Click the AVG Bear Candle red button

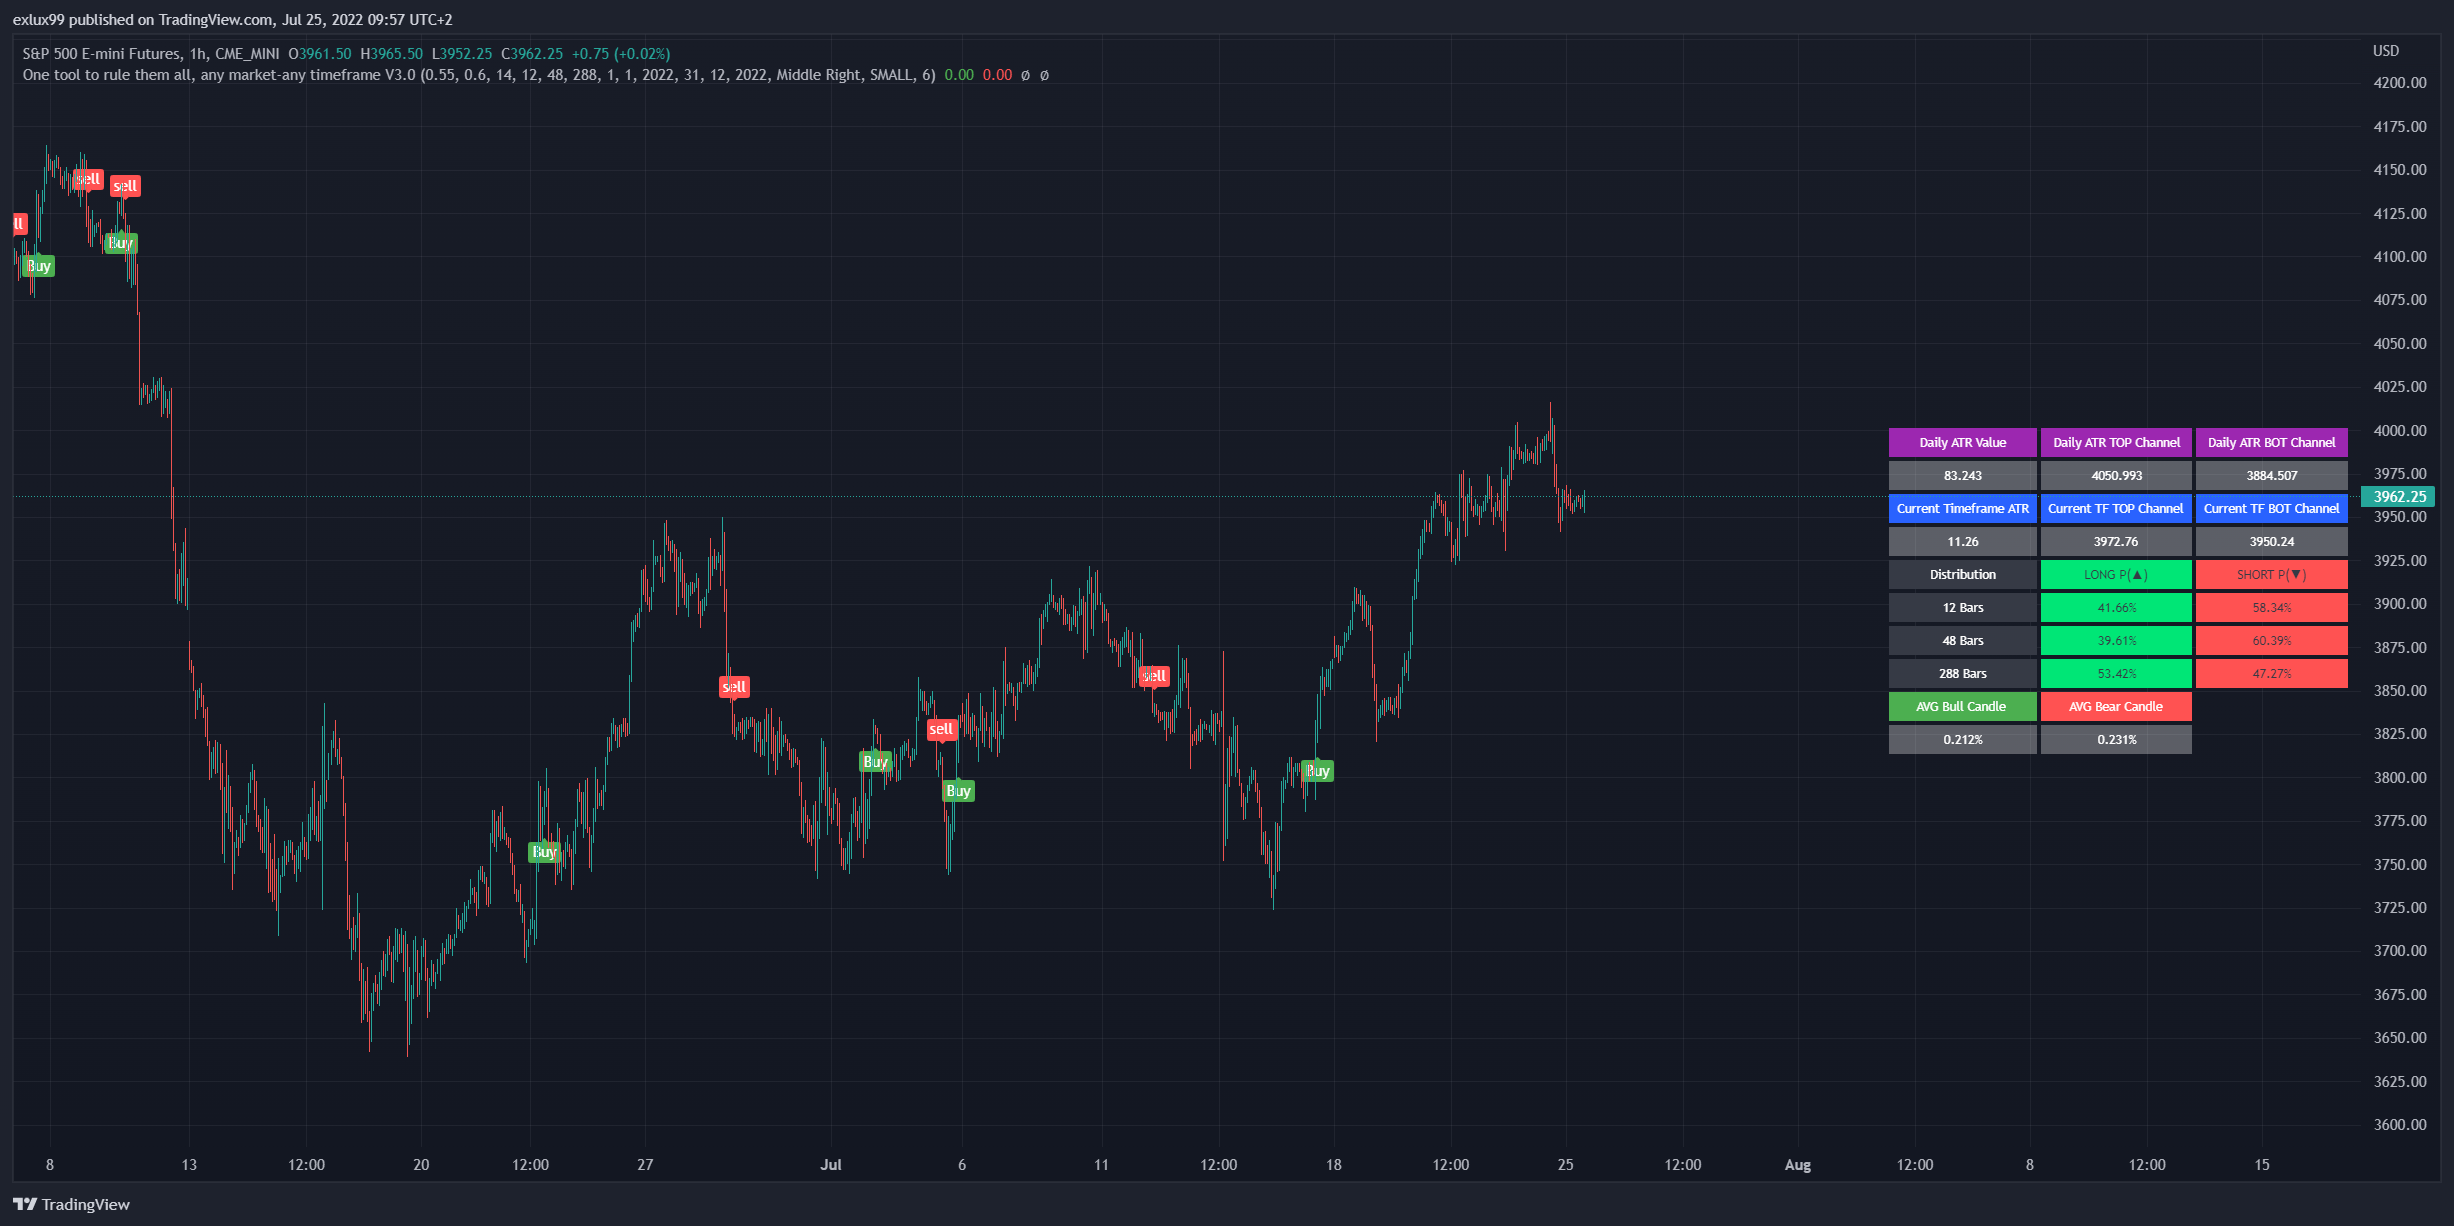[x=2115, y=707]
